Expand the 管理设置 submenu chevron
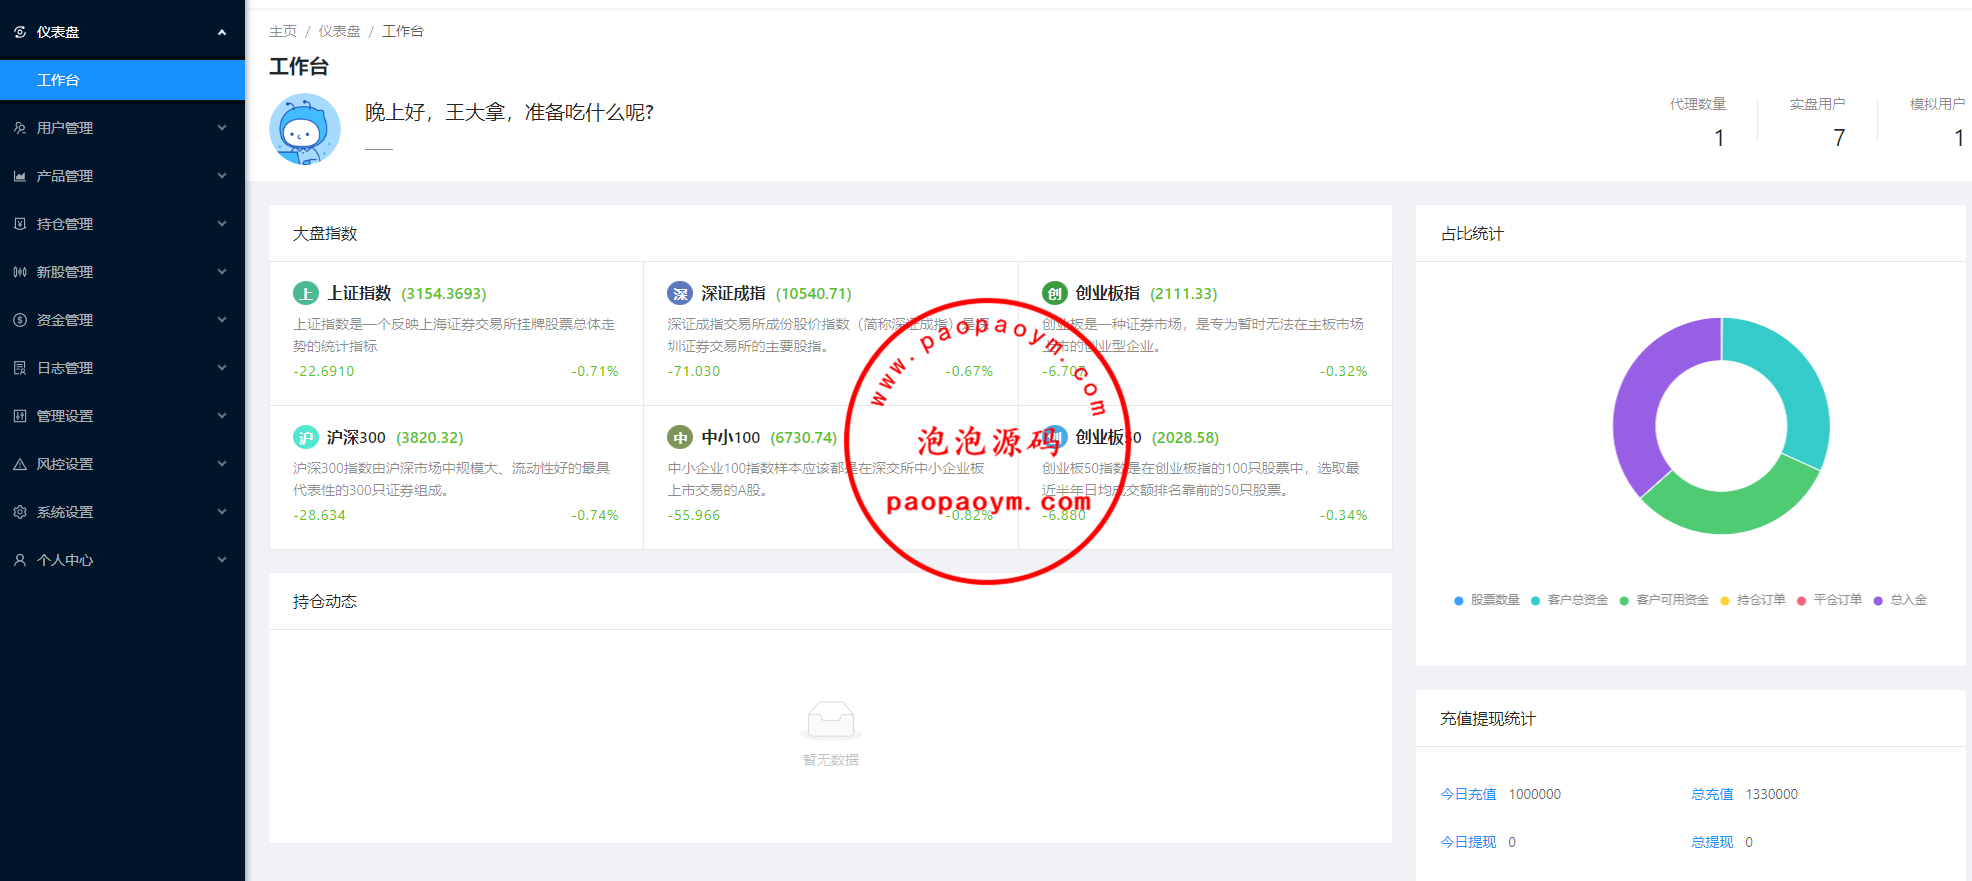Viewport: 1972px width, 881px height. click(x=222, y=416)
